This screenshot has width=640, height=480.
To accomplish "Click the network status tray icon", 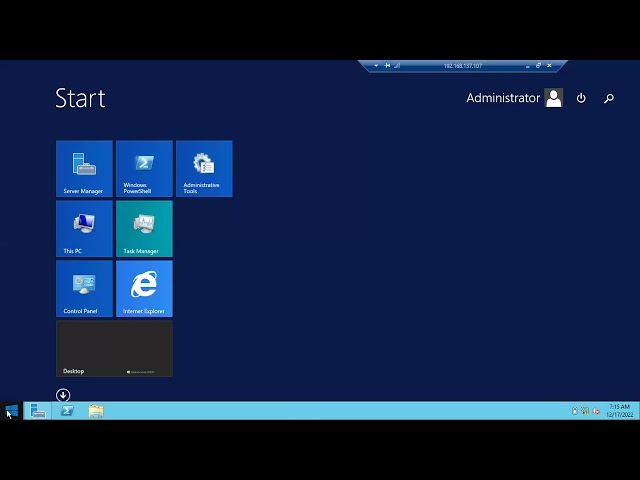I will click(585, 411).
